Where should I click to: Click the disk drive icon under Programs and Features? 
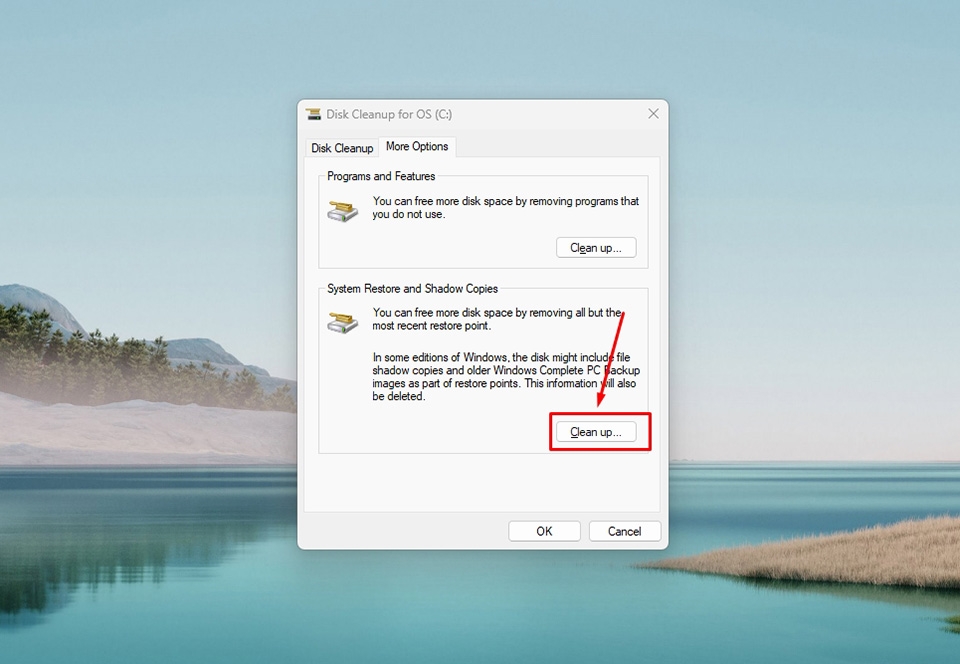pos(341,210)
